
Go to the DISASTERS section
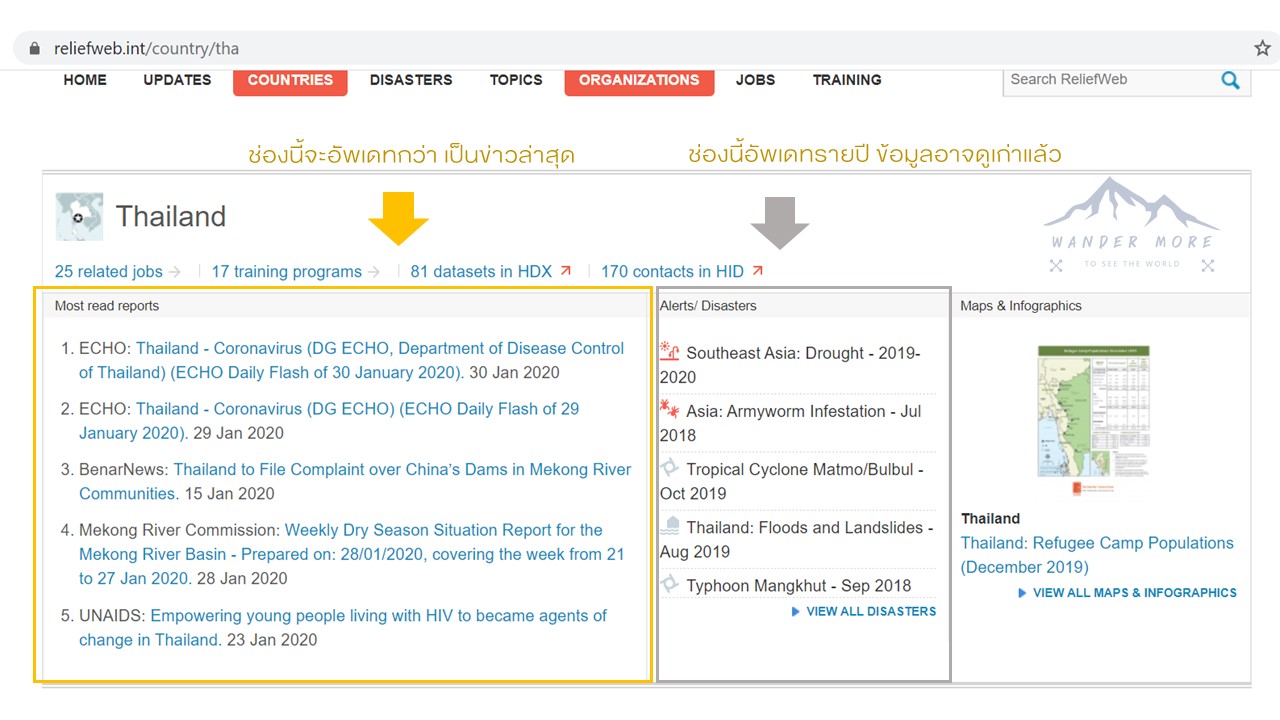[x=411, y=80]
